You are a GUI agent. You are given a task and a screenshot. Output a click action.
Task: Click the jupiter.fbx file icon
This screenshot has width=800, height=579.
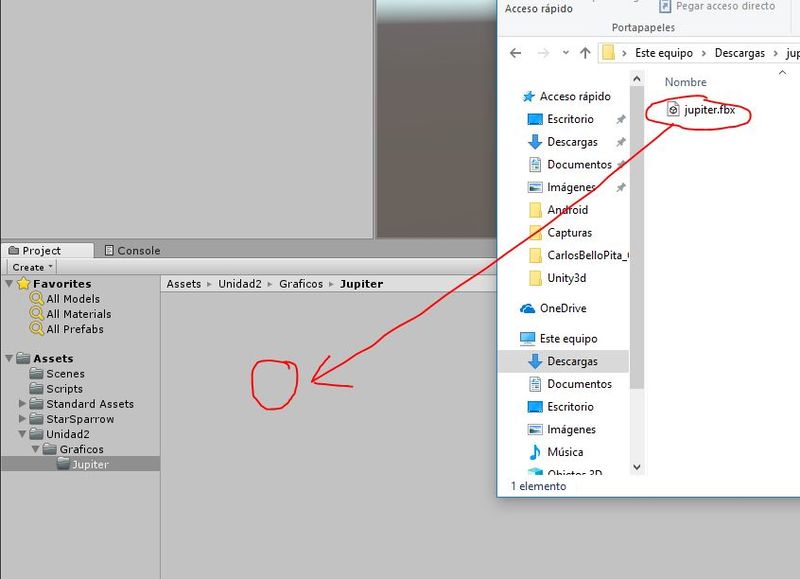tap(673, 109)
